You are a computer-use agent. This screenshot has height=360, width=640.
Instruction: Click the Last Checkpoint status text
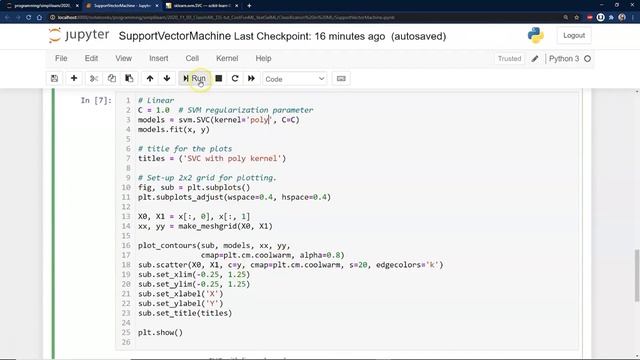pos(309,36)
